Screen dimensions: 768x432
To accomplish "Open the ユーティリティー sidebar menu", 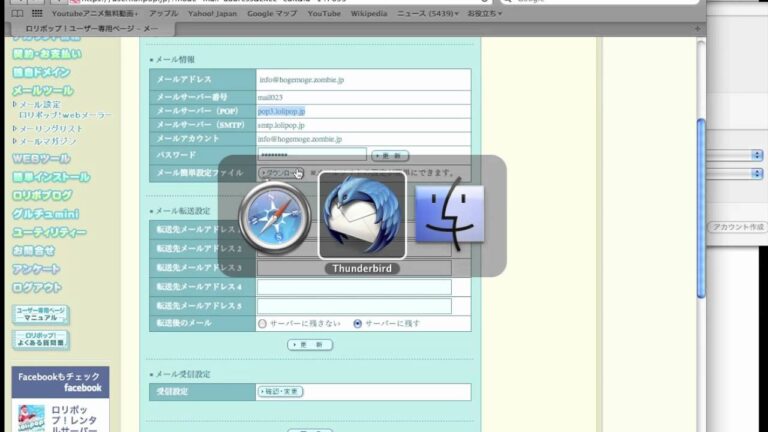I will point(49,232).
